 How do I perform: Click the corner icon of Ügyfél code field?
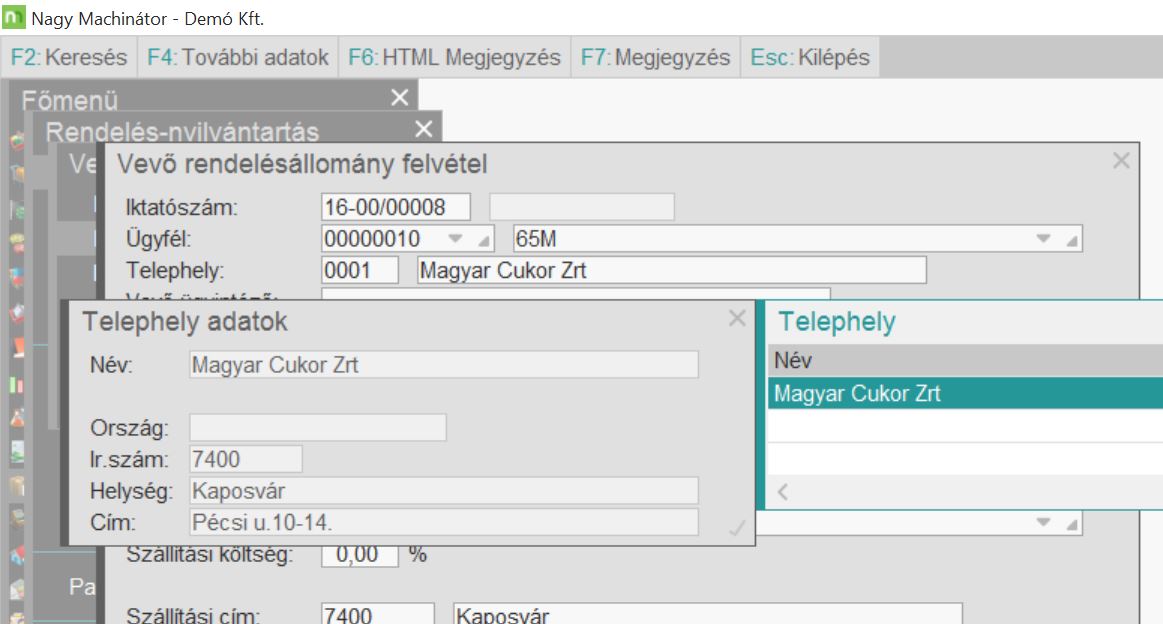click(x=484, y=241)
